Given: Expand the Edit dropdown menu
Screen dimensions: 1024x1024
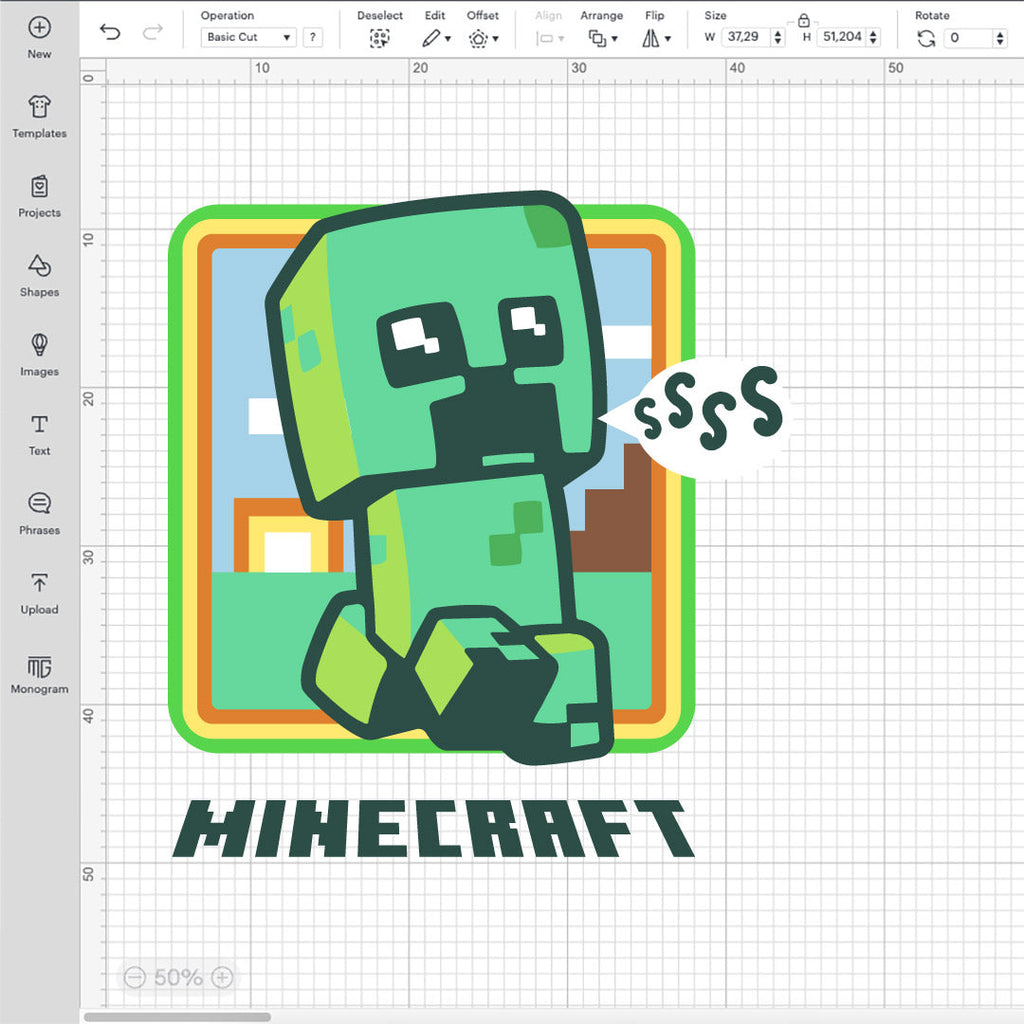Looking at the screenshot, I should (x=436, y=38).
